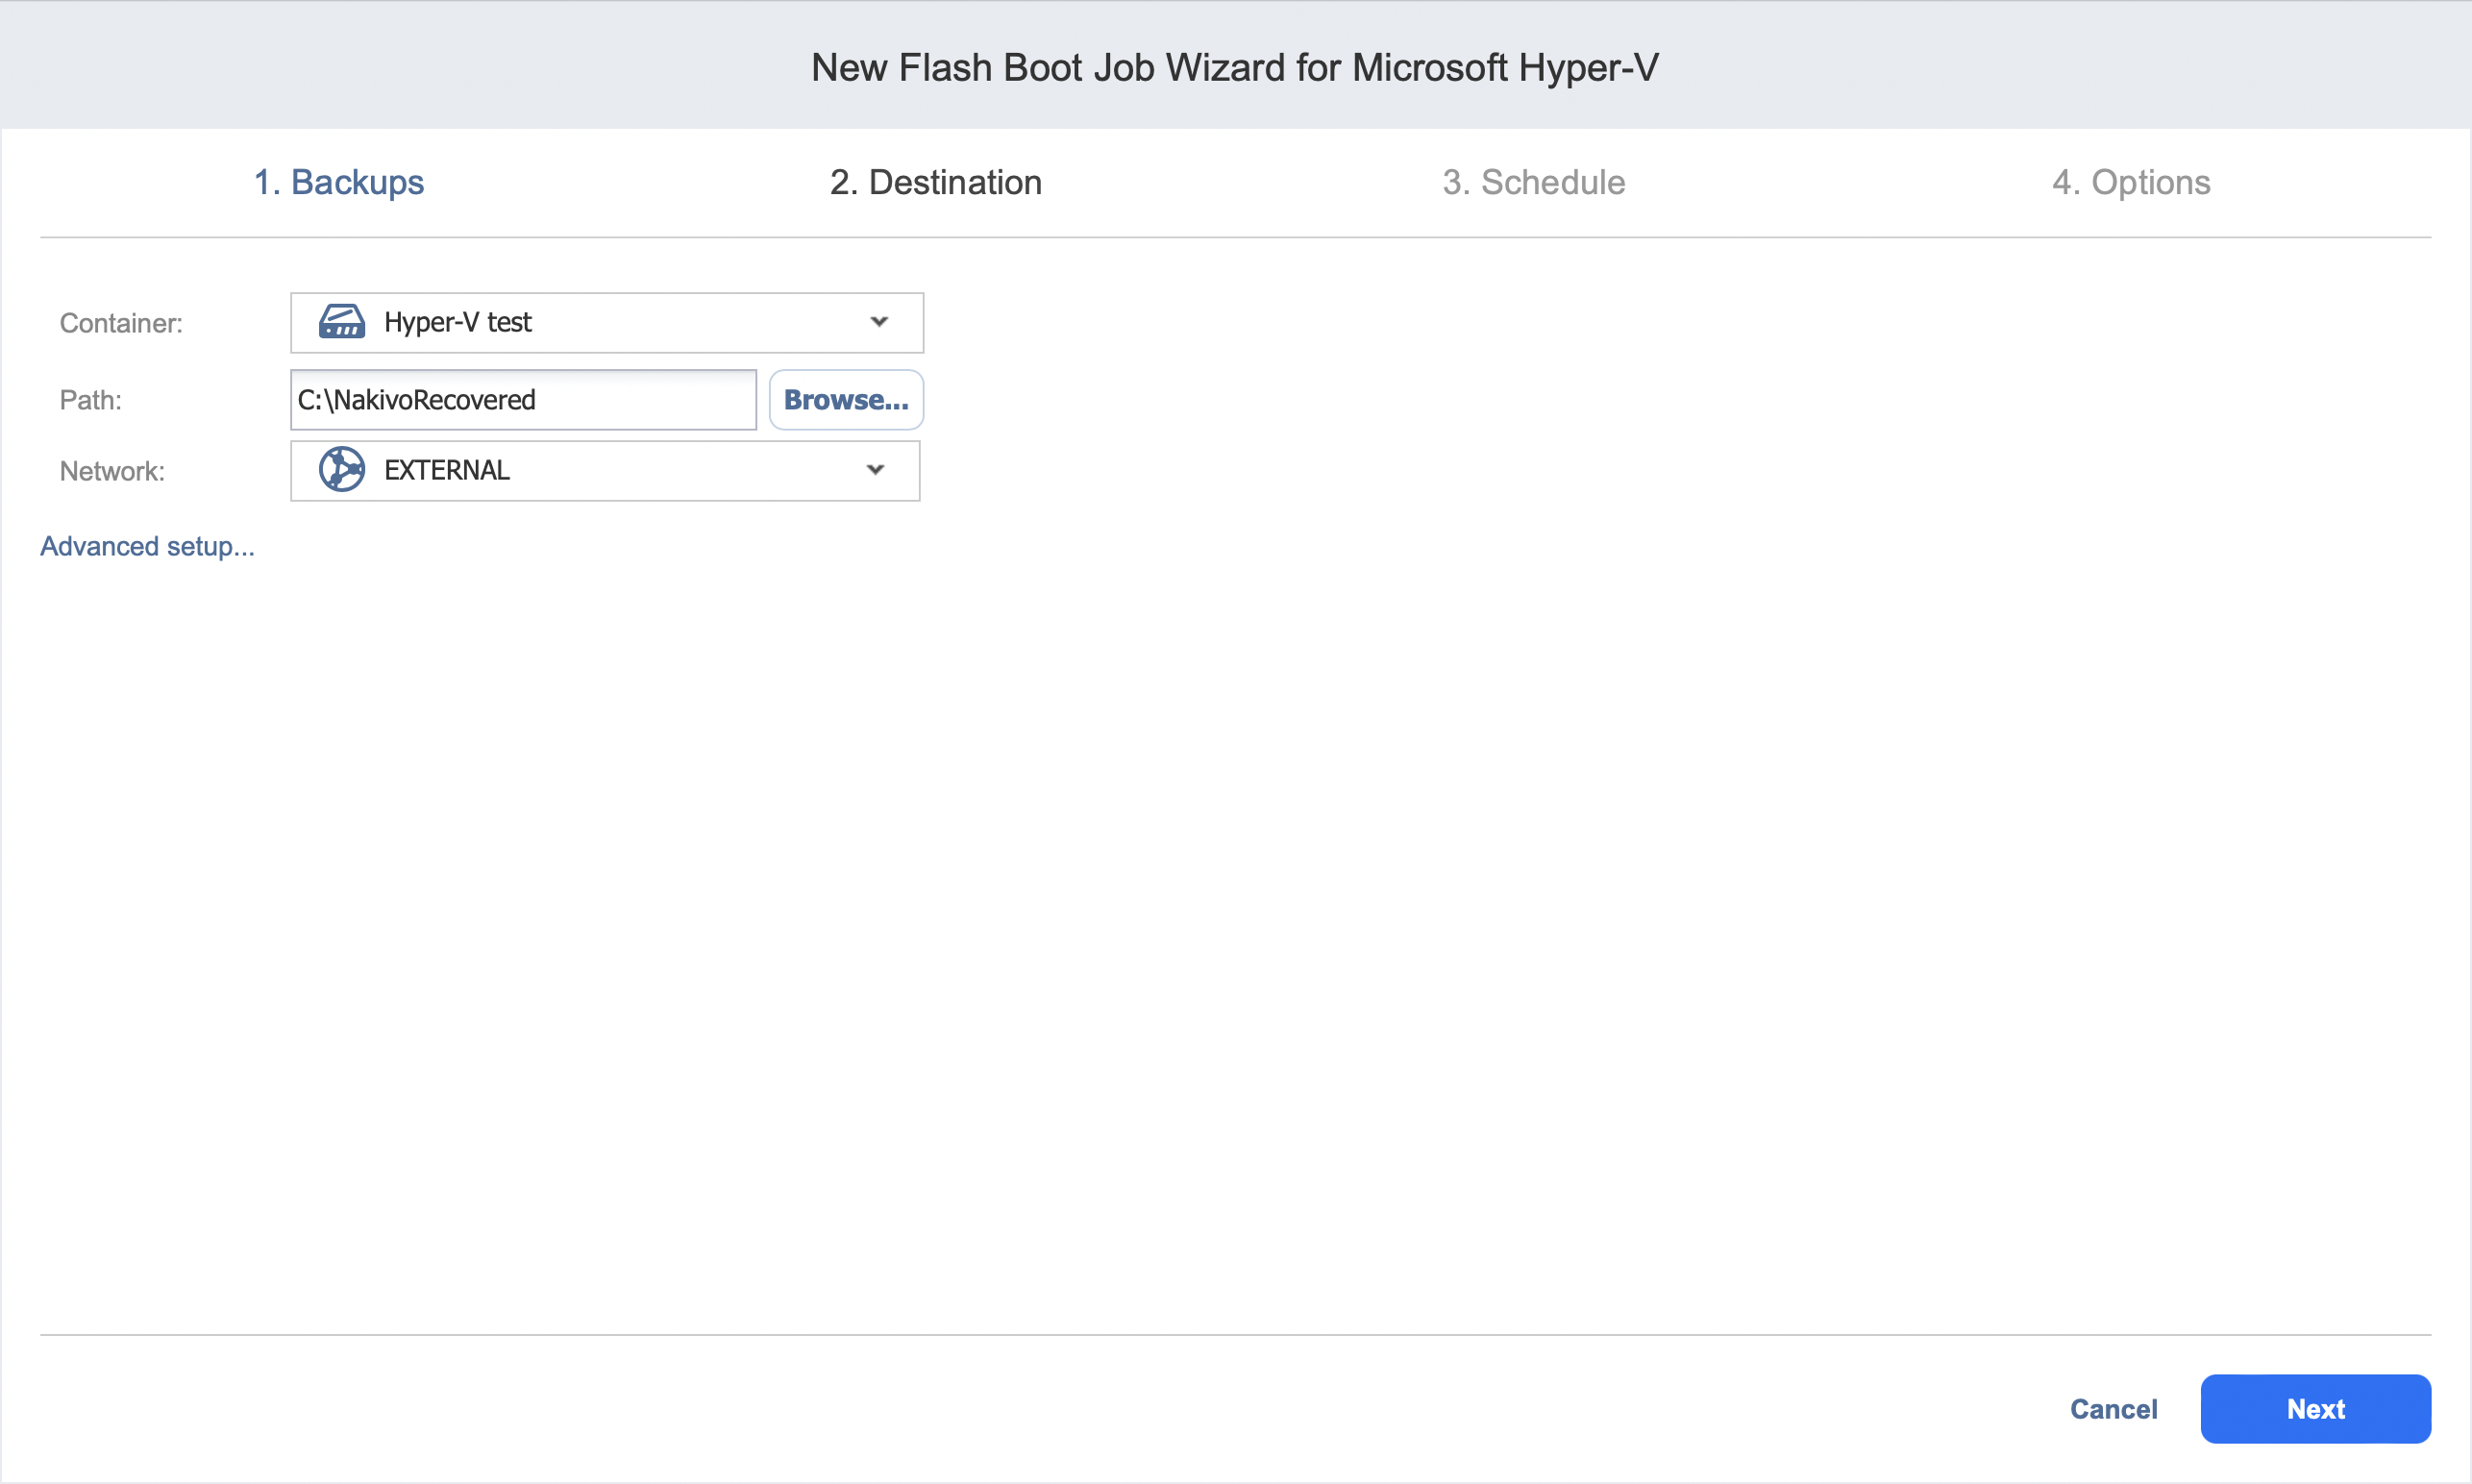This screenshot has width=2472, height=1484.
Task: Proceed with the Next button
Action: tap(2314, 1409)
